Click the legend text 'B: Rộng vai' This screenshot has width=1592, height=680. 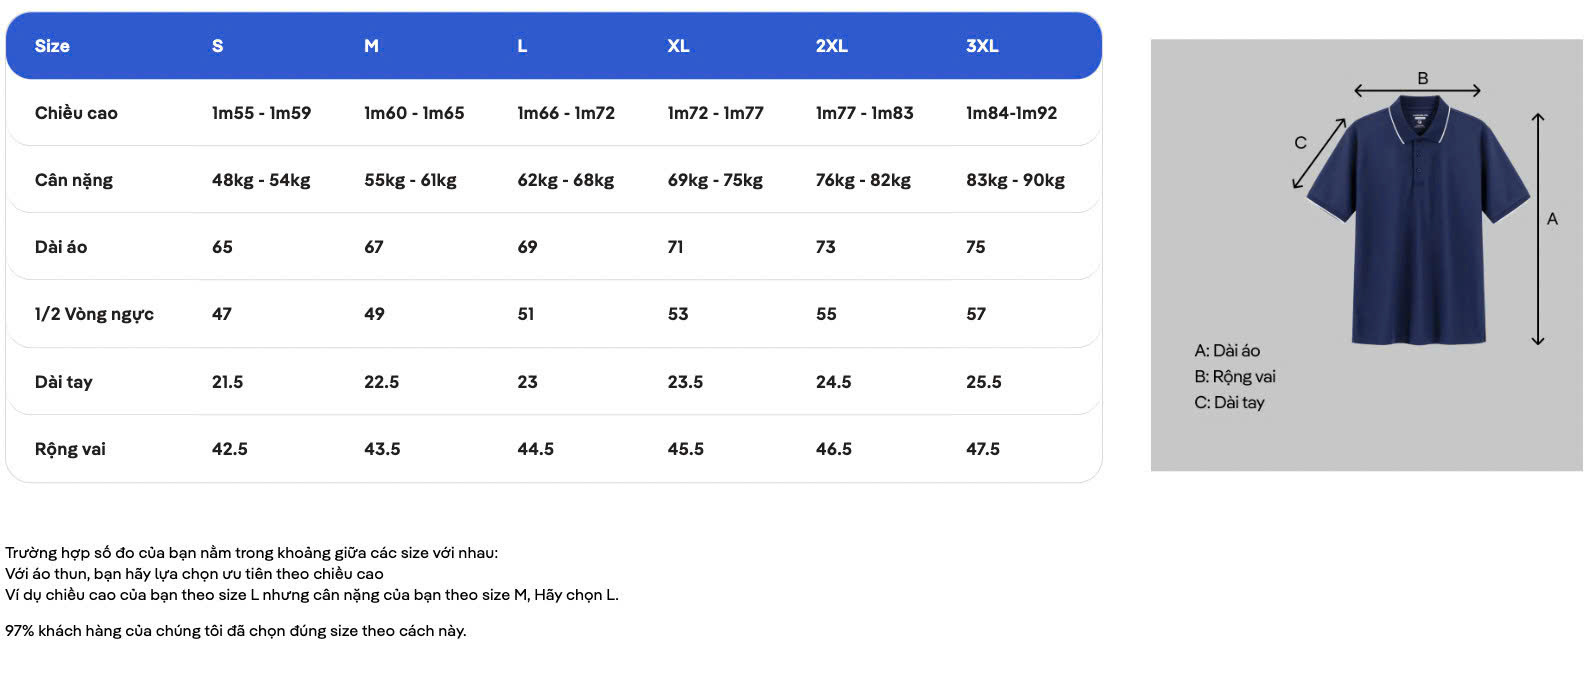1235,377
